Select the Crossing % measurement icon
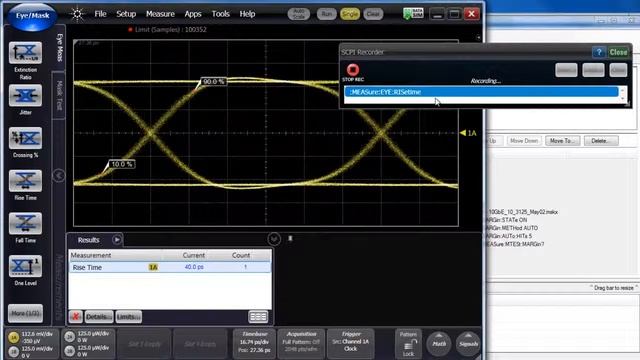 25,138
